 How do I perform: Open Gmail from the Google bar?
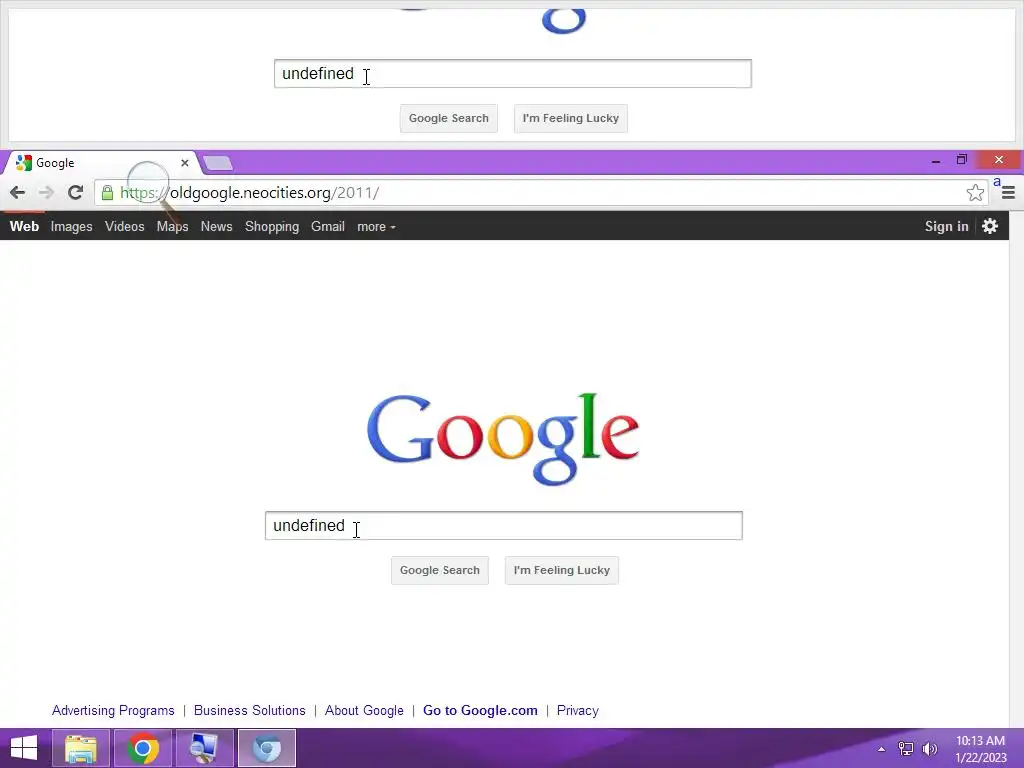pos(327,227)
